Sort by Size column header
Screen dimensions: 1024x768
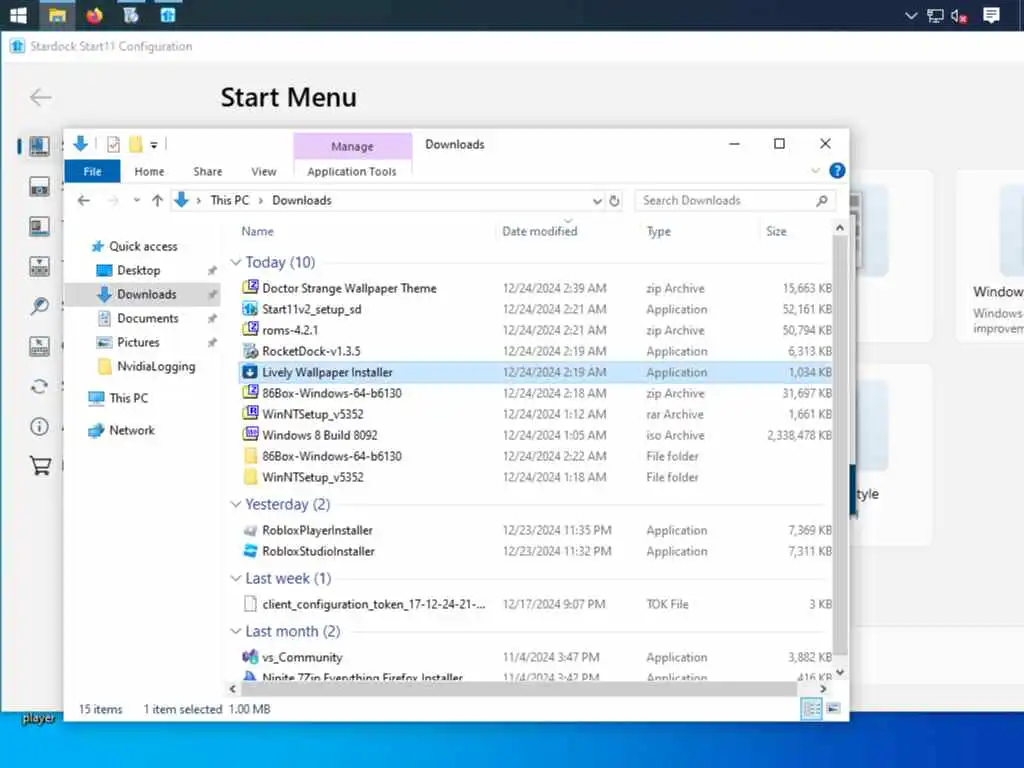tap(776, 231)
